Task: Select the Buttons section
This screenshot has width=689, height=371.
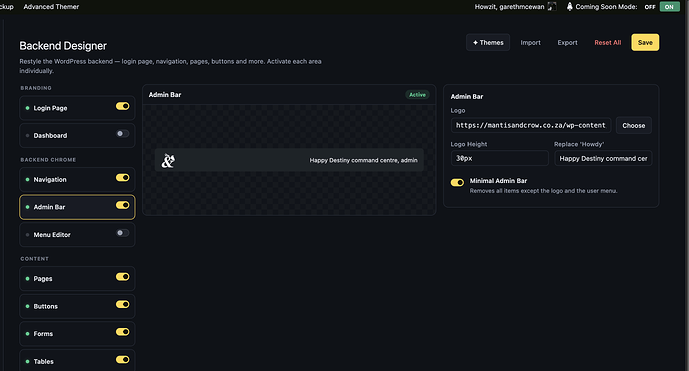Action: (x=77, y=306)
